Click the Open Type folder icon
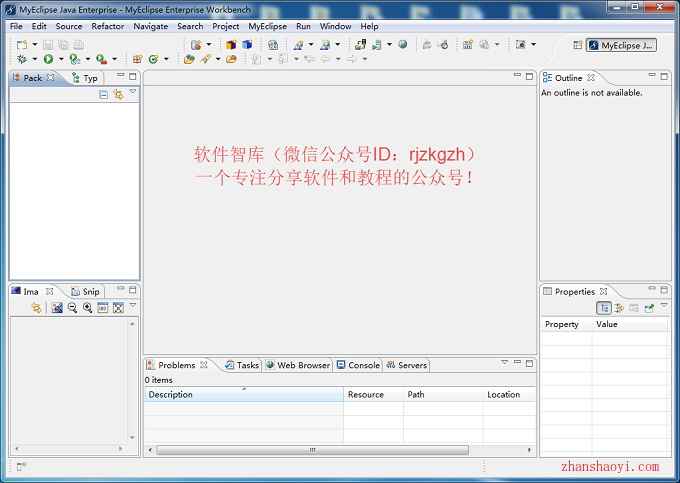 [x=189, y=59]
